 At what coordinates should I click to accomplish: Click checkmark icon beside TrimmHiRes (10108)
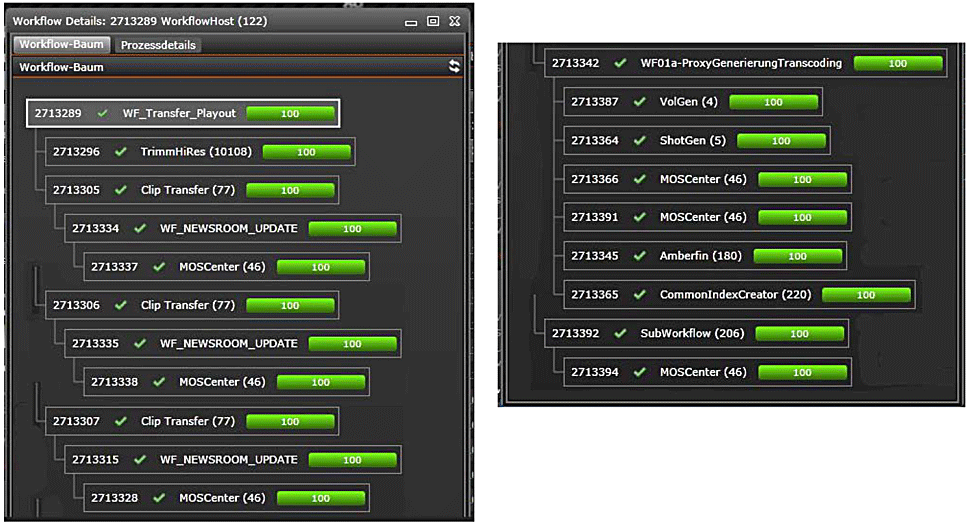(x=121, y=152)
